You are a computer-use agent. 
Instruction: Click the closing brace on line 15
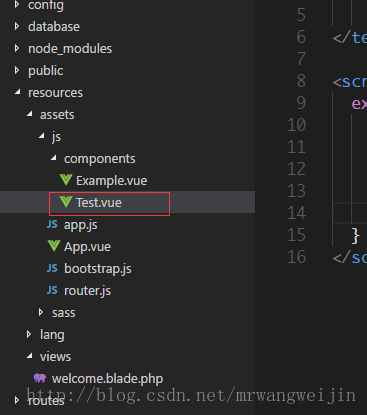point(355,236)
